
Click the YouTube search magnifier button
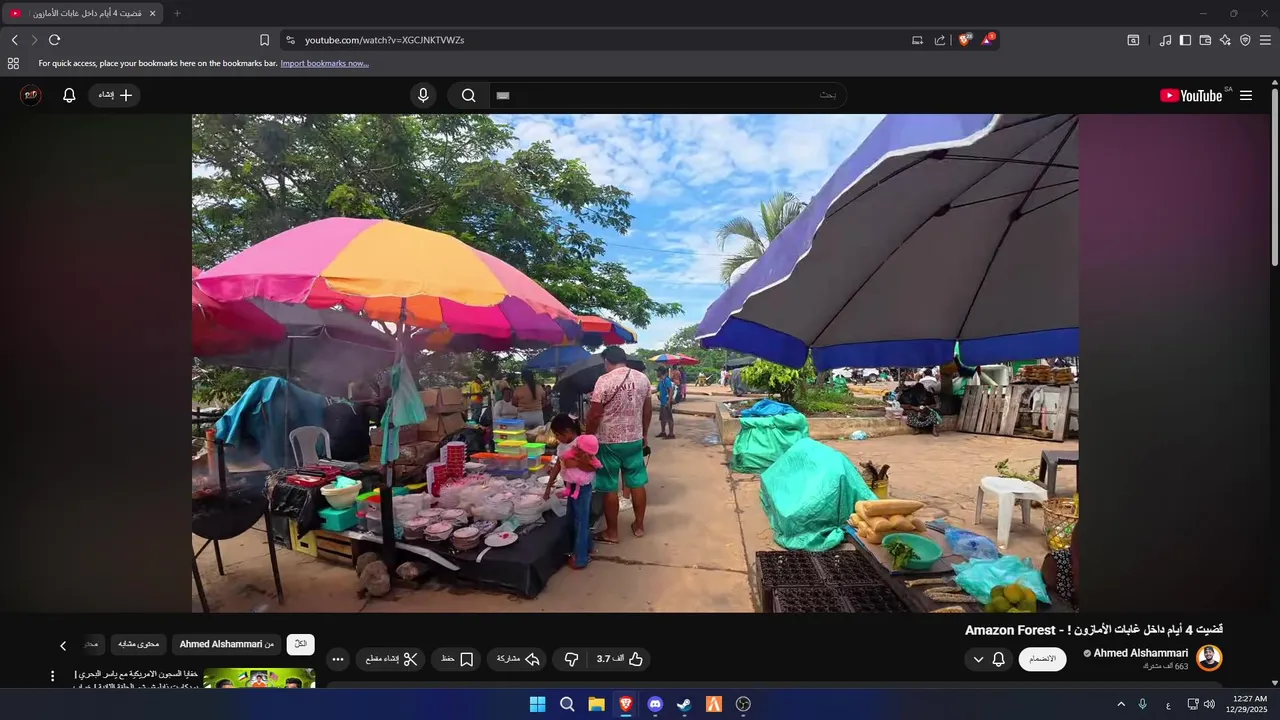point(468,95)
